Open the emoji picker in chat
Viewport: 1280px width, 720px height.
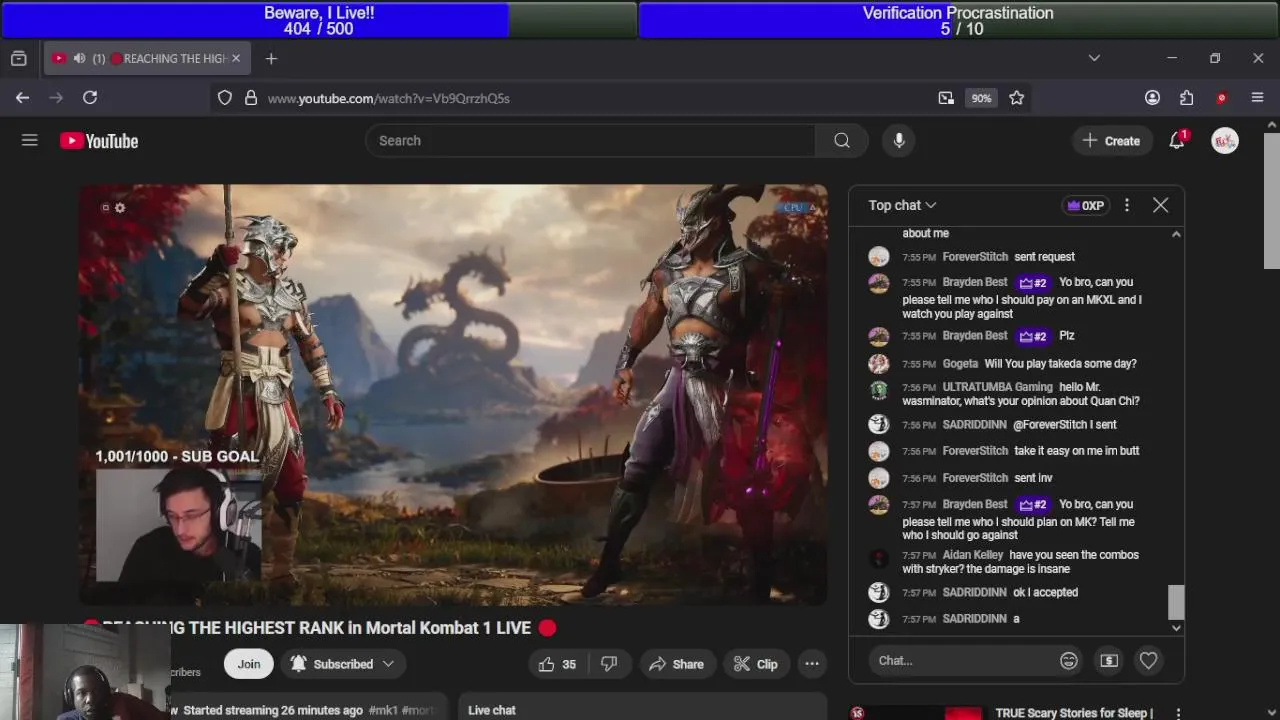coord(1069,661)
